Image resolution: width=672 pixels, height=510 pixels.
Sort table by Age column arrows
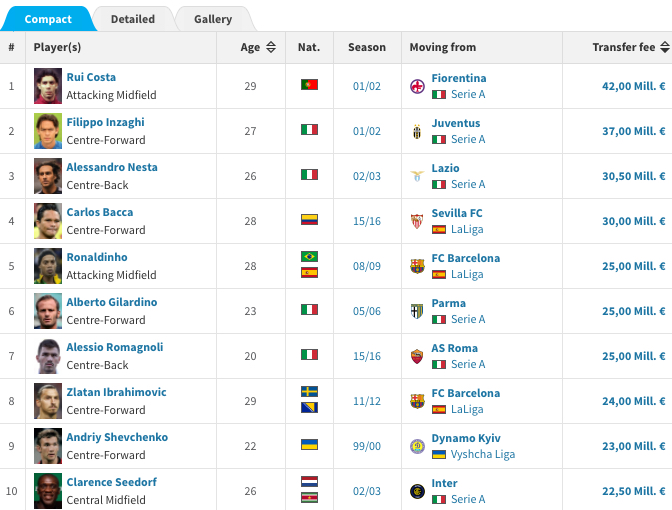point(271,47)
